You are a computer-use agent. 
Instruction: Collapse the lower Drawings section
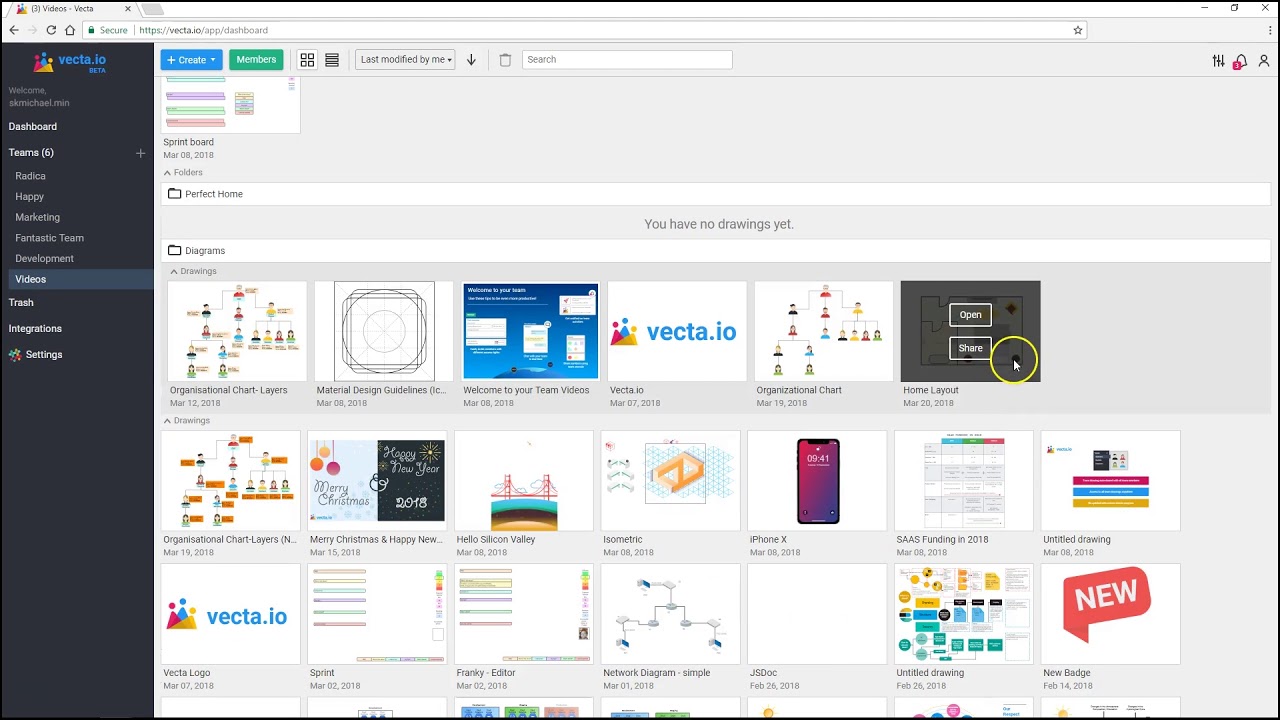click(x=187, y=421)
